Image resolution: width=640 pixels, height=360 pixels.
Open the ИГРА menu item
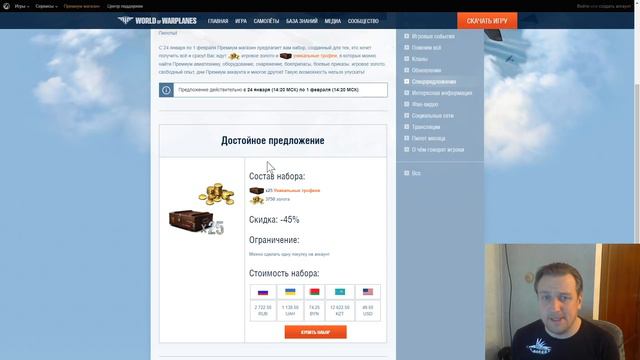[241, 21]
